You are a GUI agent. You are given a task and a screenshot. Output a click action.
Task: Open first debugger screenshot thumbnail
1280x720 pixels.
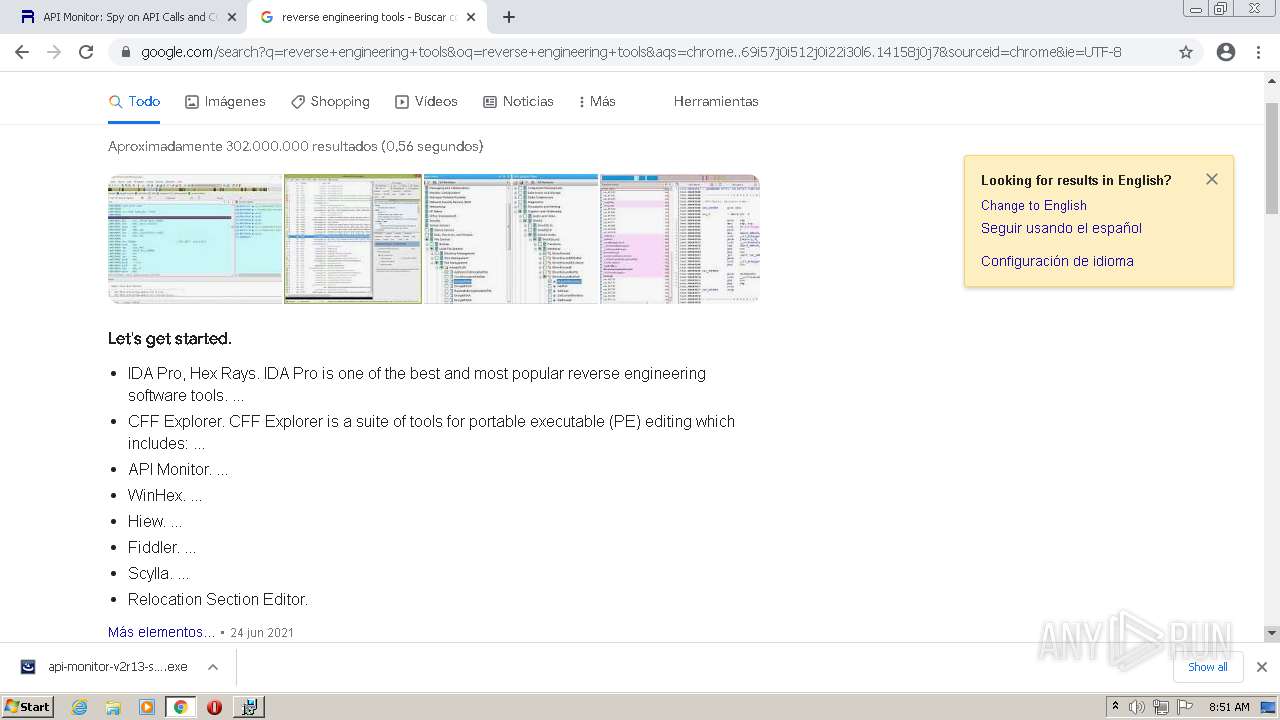(195, 239)
